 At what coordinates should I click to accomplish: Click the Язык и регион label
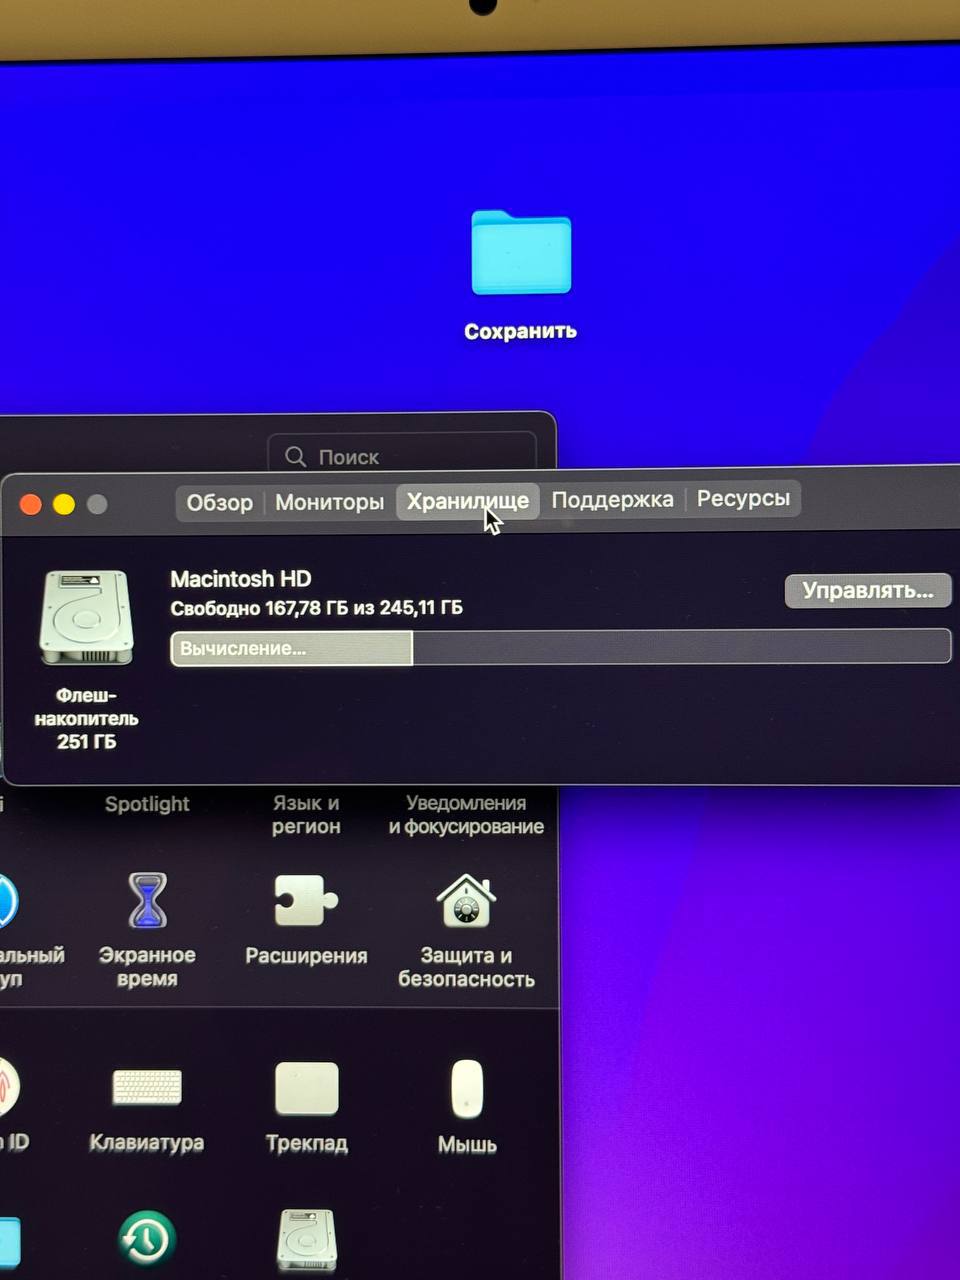tap(306, 815)
